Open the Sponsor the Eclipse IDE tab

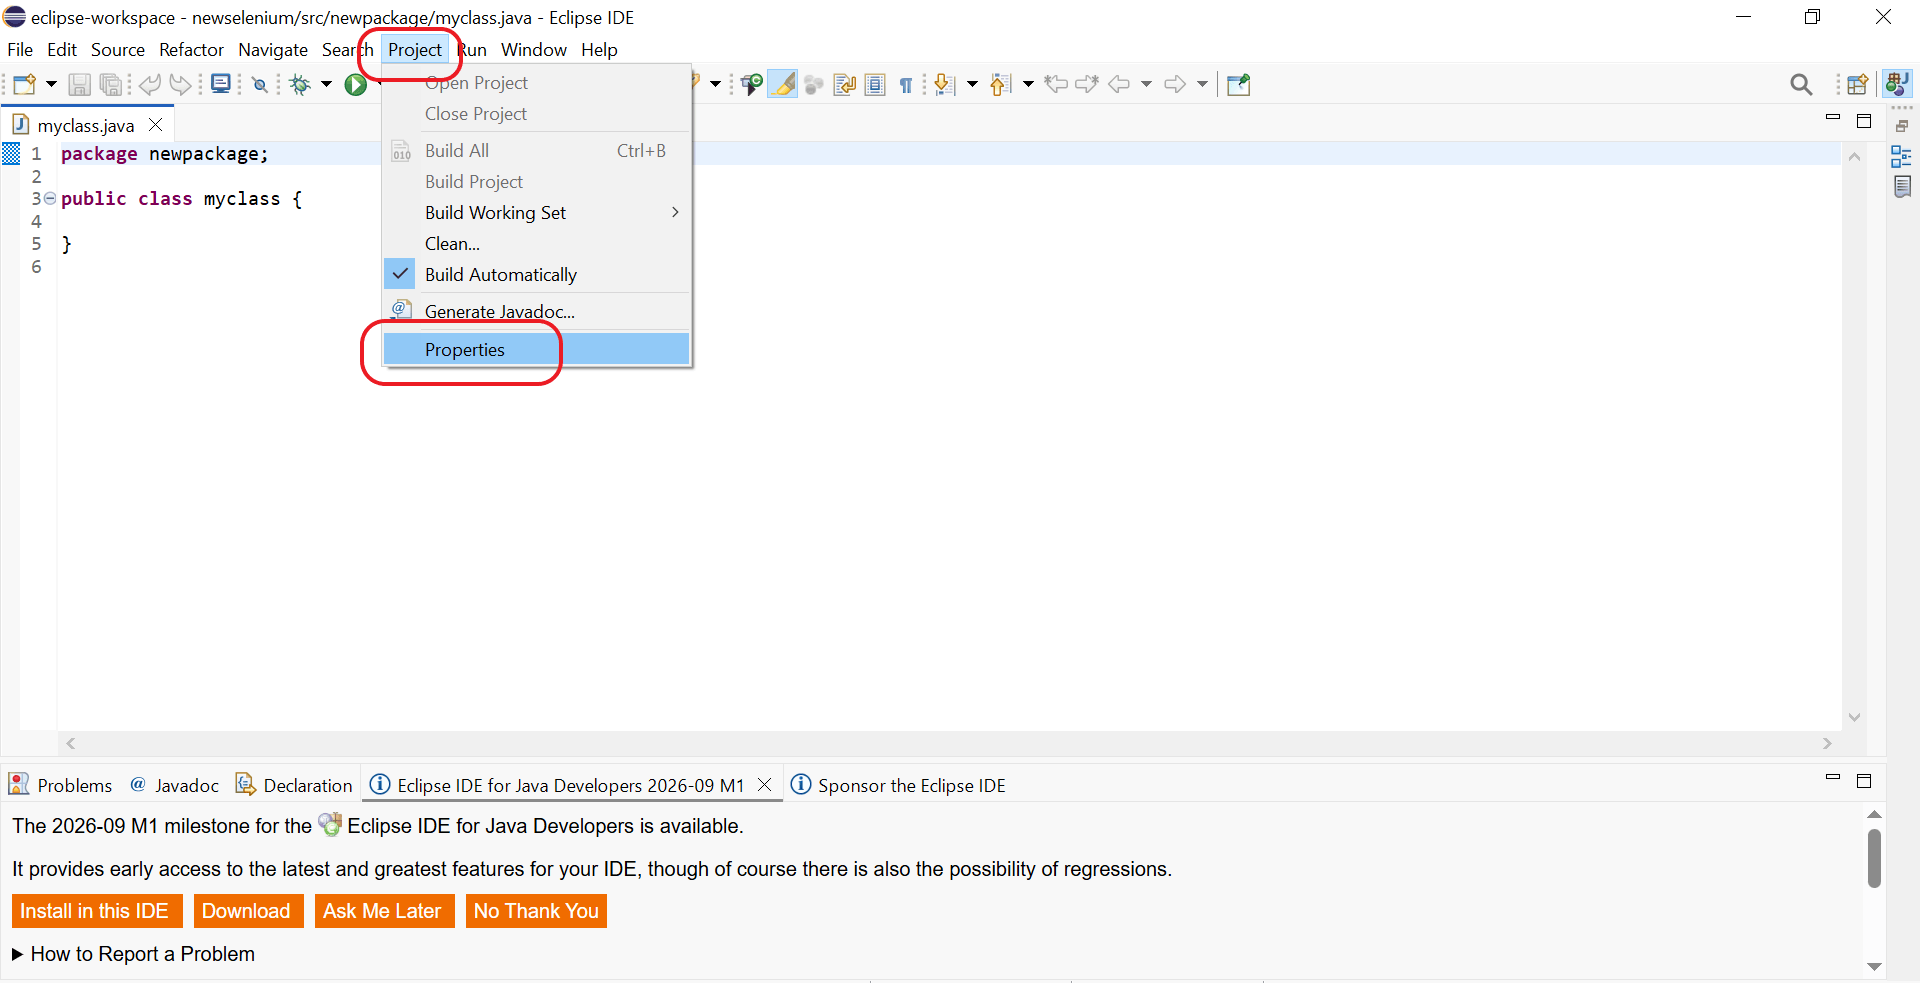point(898,785)
